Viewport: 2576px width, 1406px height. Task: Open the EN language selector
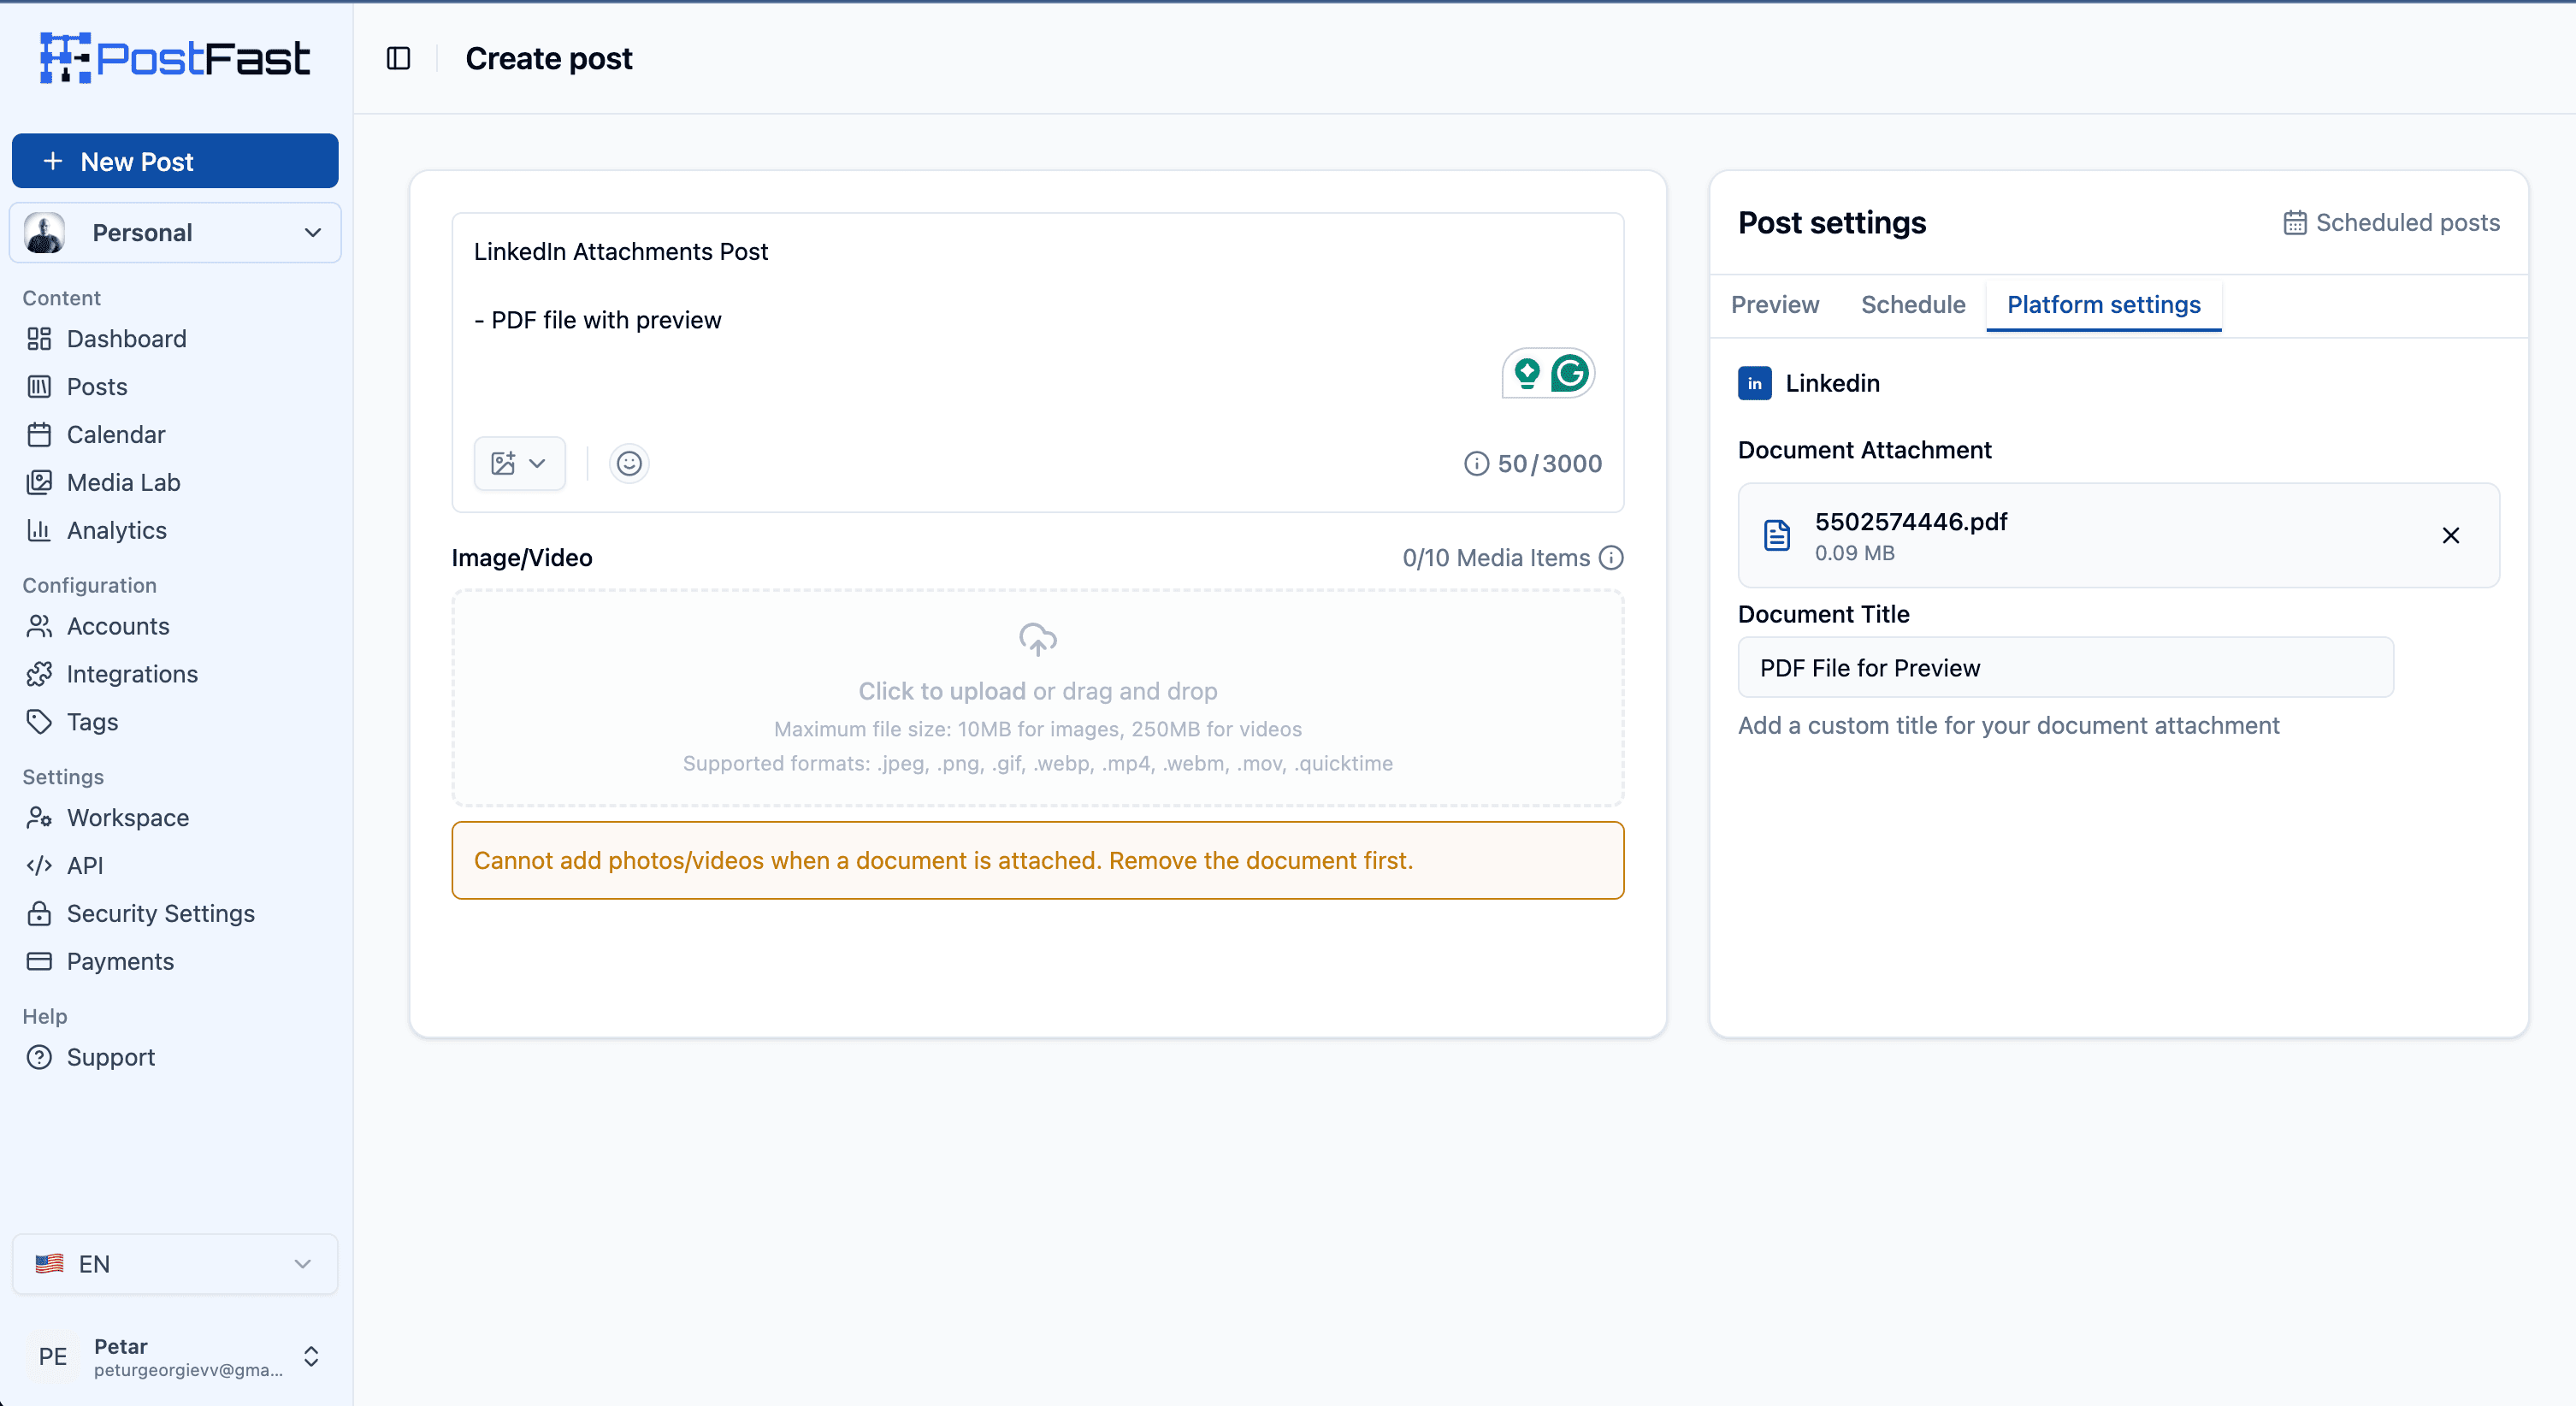pos(175,1264)
